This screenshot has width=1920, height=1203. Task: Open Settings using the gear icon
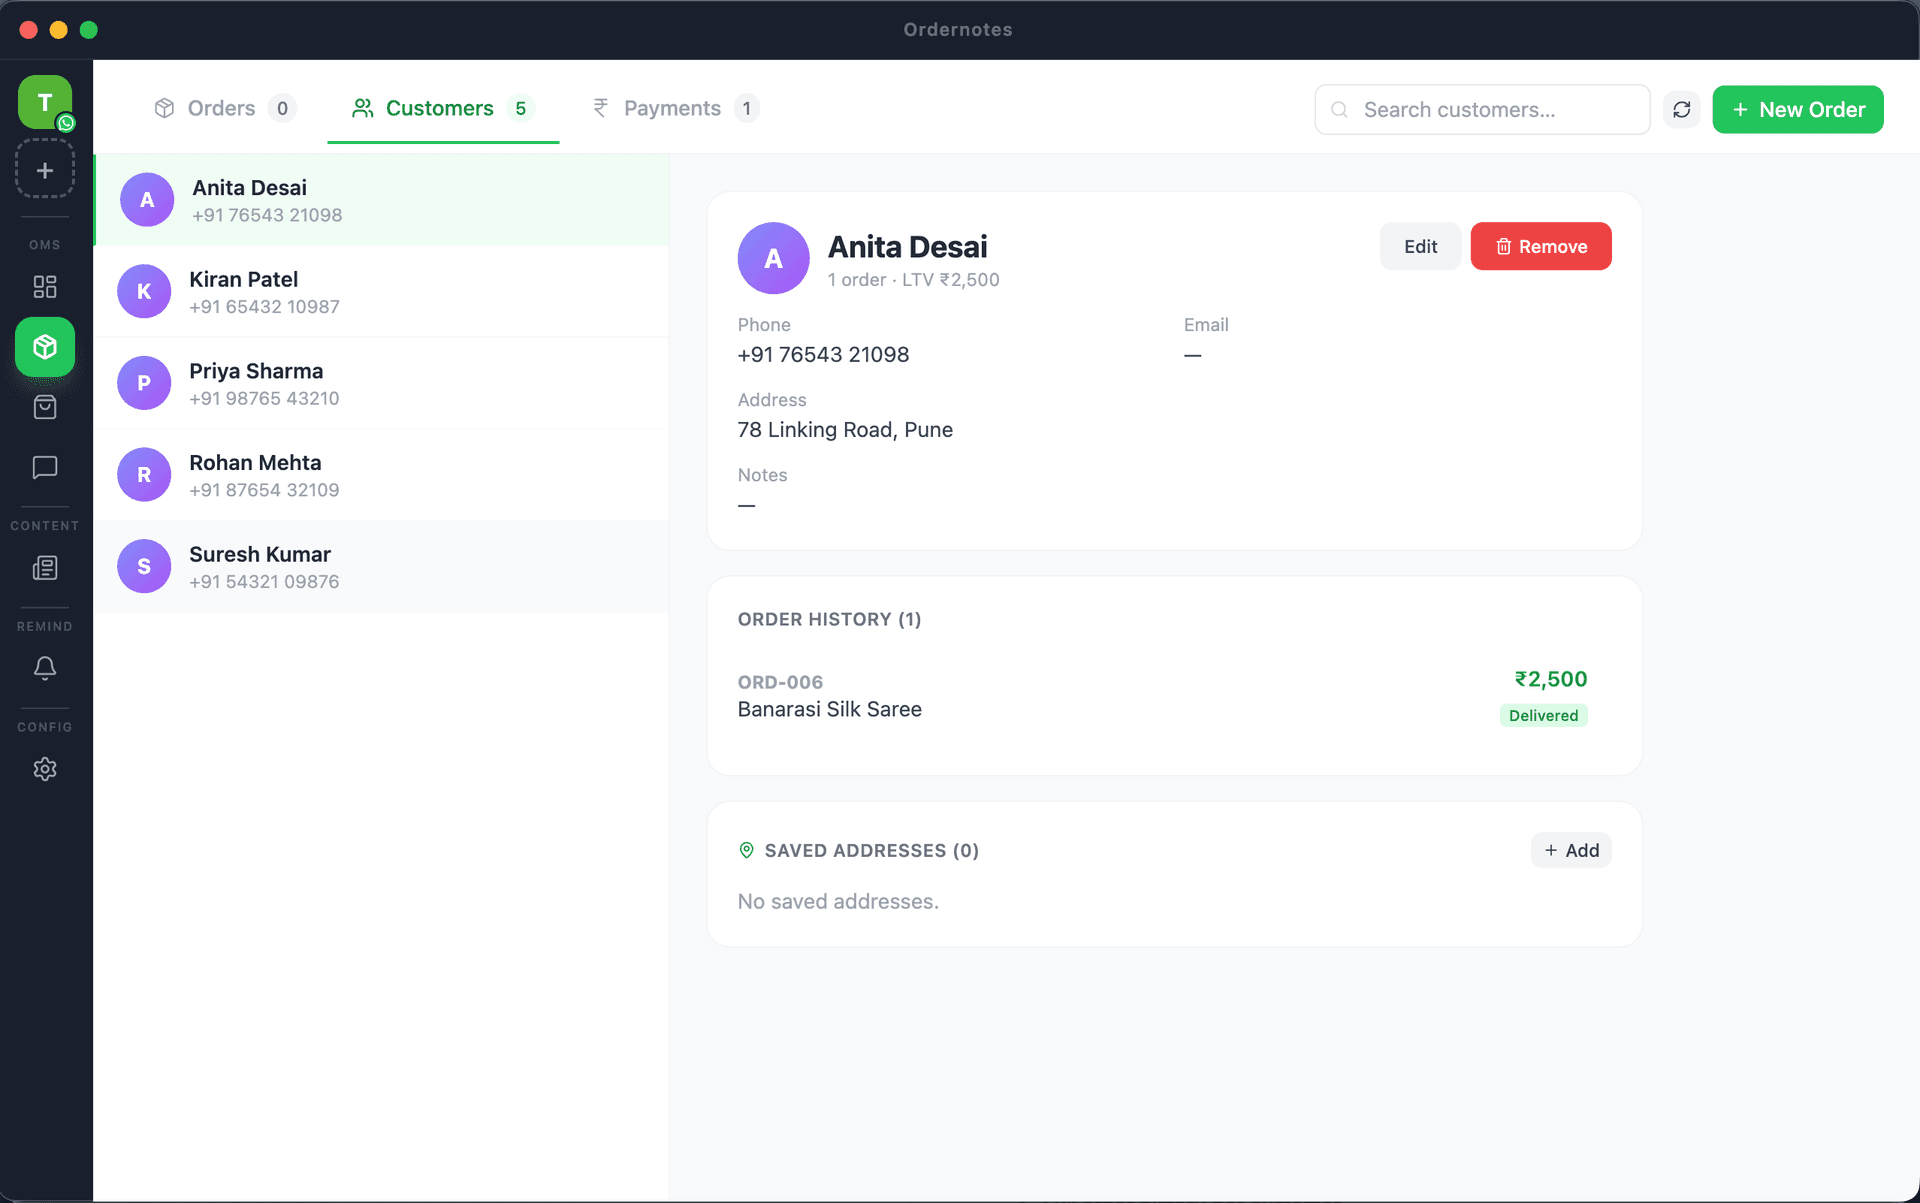pos(44,768)
